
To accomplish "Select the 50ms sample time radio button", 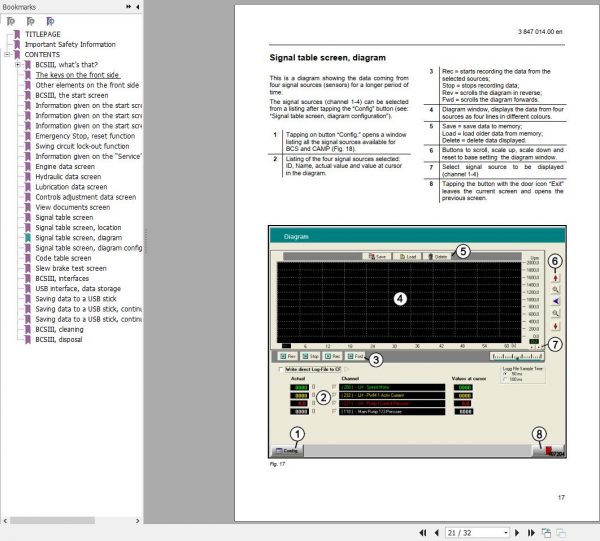I will [505, 374].
